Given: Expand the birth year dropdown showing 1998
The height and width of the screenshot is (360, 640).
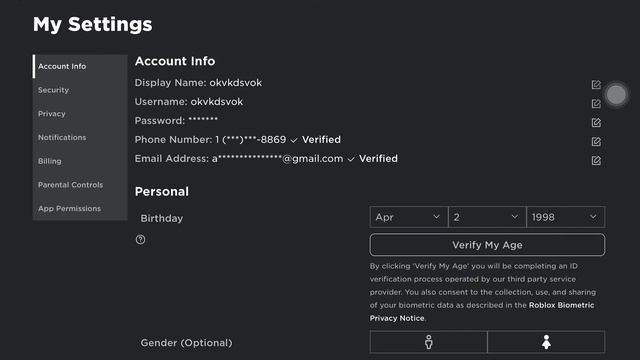Looking at the screenshot, I should coord(566,217).
